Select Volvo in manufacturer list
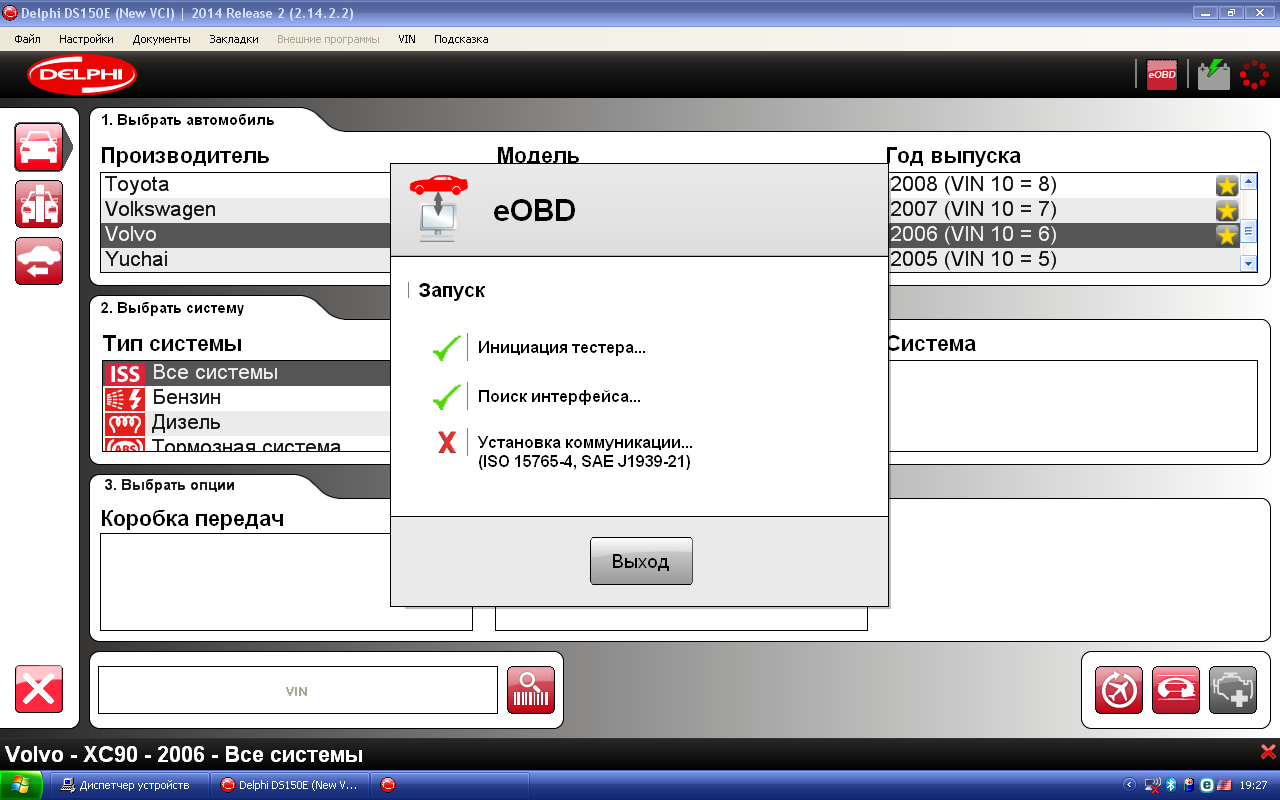Screen dimensions: 1280x800 tap(246, 234)
